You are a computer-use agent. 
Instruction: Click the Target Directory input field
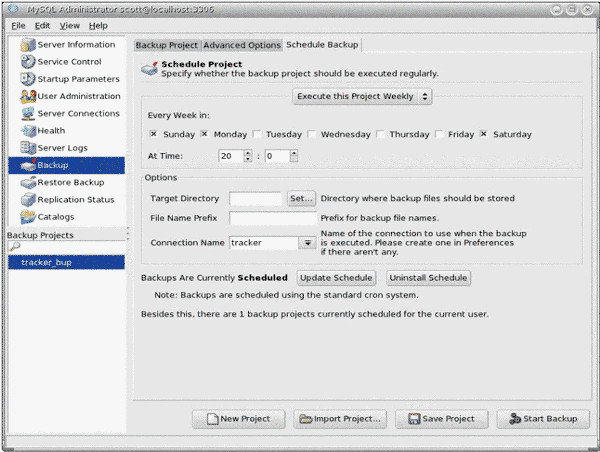tap(256, 199)
